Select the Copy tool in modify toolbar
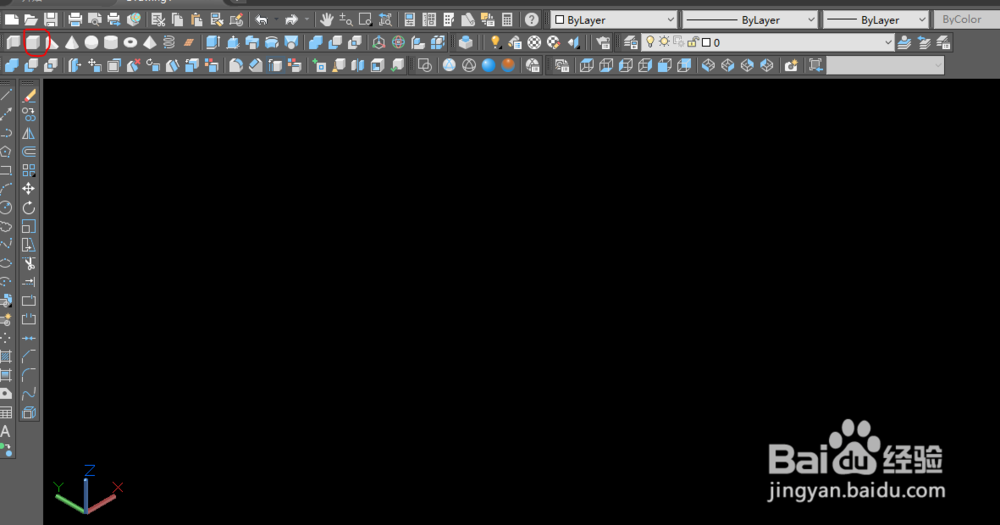 pyautogui.click(x=29, y=115)
